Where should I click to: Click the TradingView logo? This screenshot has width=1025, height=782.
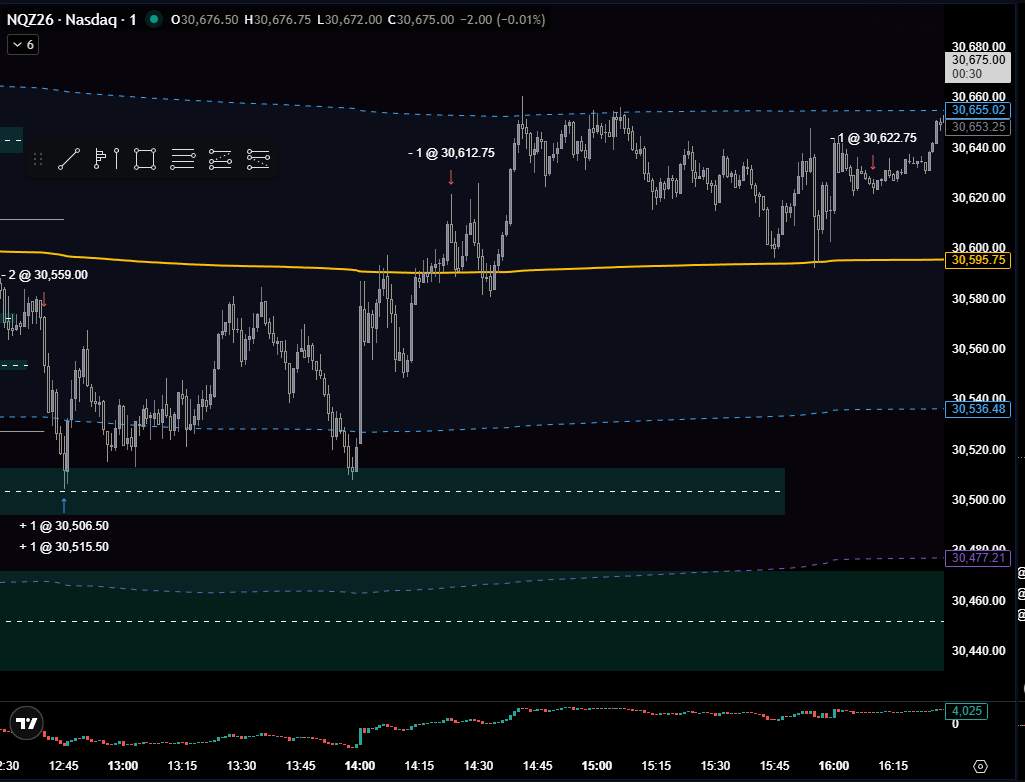click(x=27, y=723)
